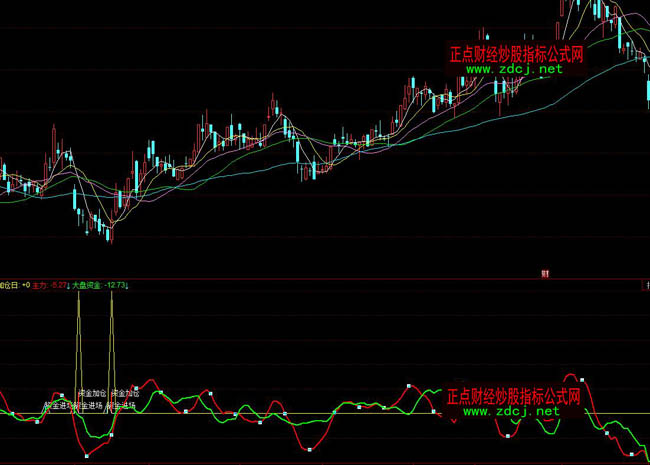Click the horizontal divider between chart and indicator panel
The width and height of the screenshot is (650, 465).
325,279
